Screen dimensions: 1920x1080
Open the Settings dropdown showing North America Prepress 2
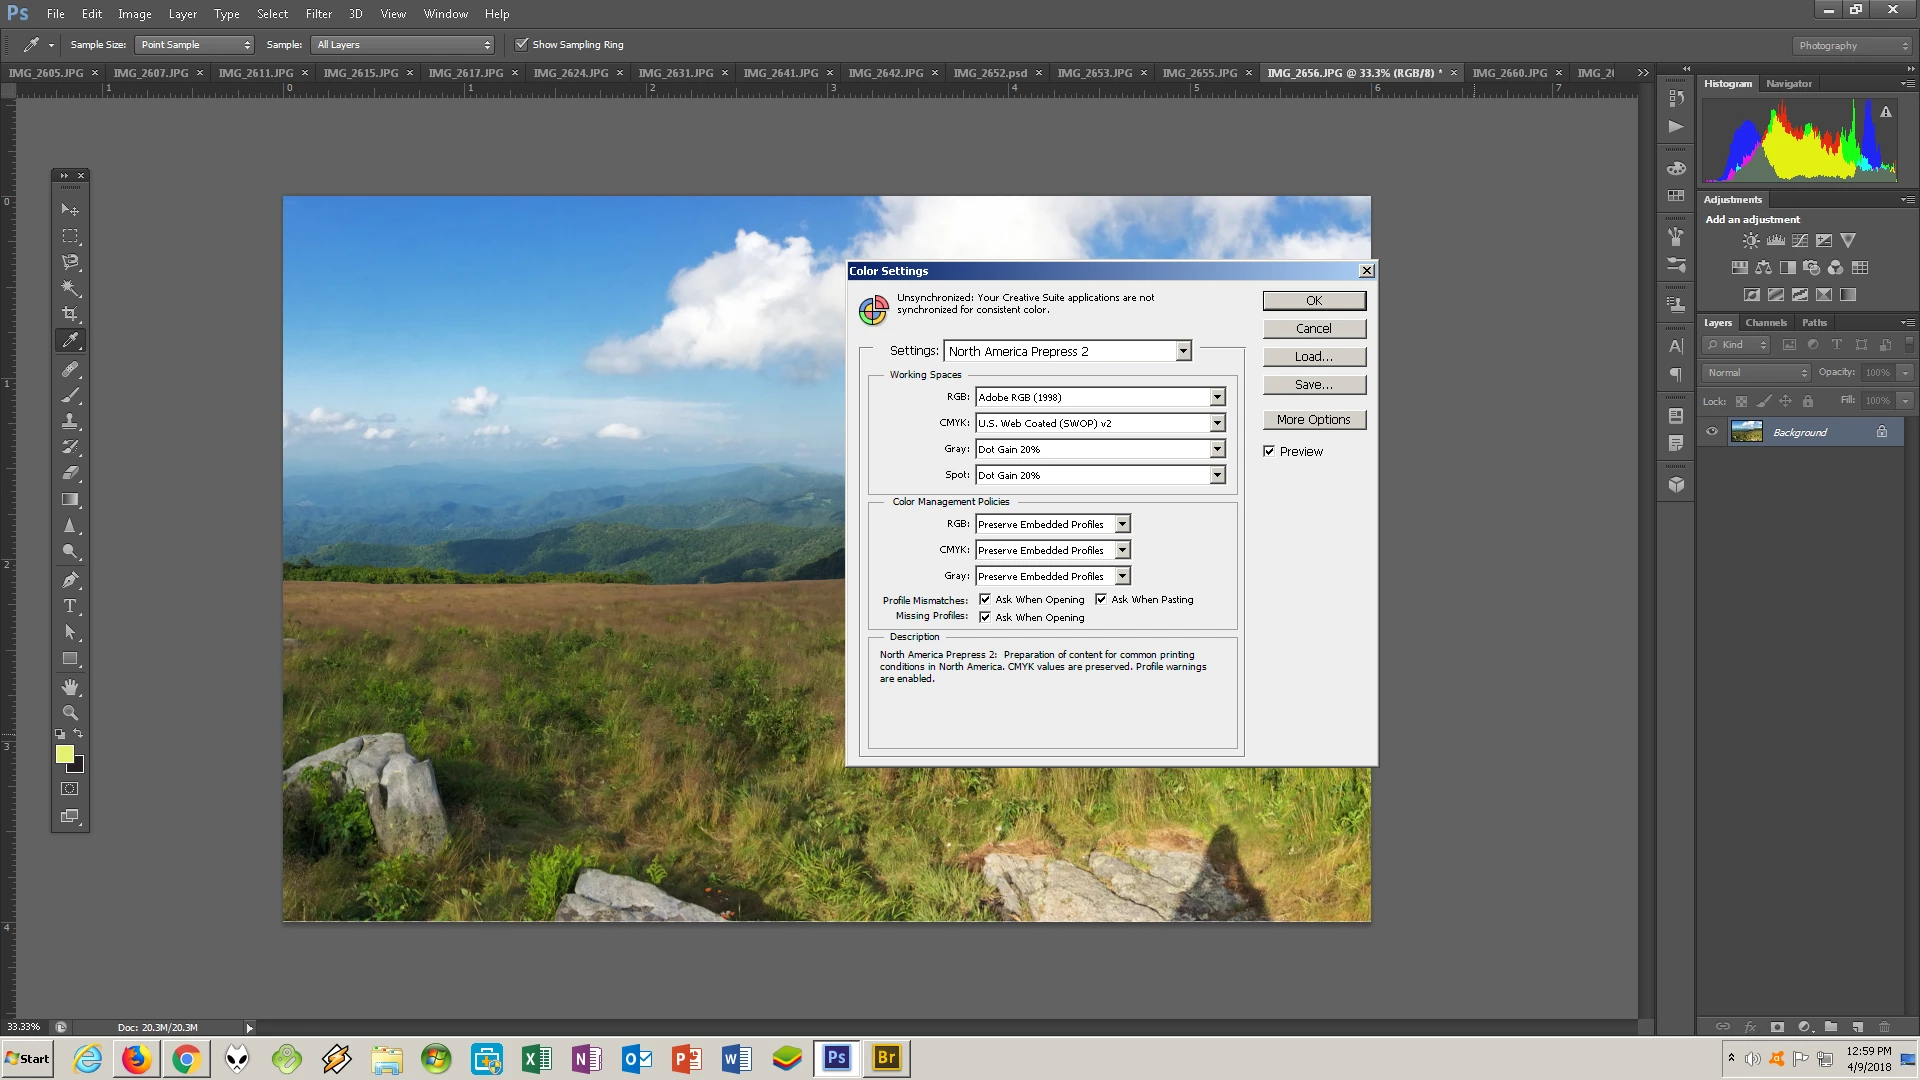click(1183, 351)
